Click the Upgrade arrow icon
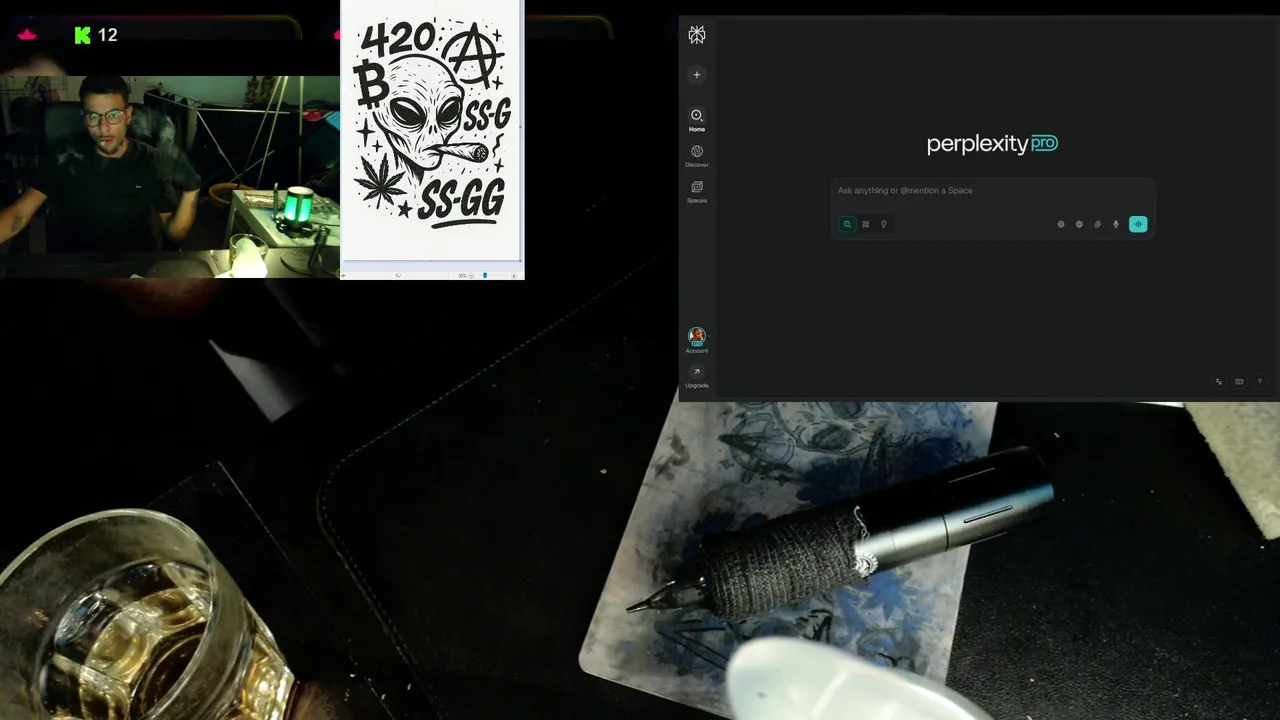 point(697,372)
